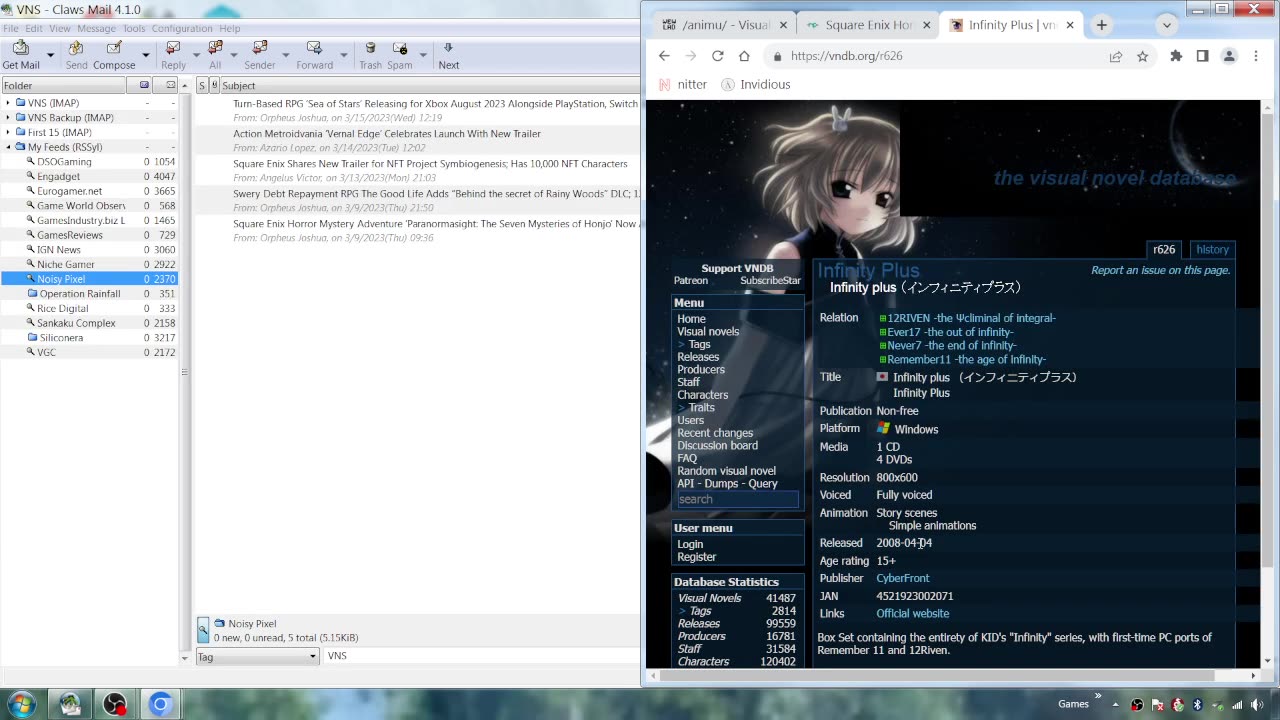Click the browser home icon

pyautogui.click(x=744, y=56)
